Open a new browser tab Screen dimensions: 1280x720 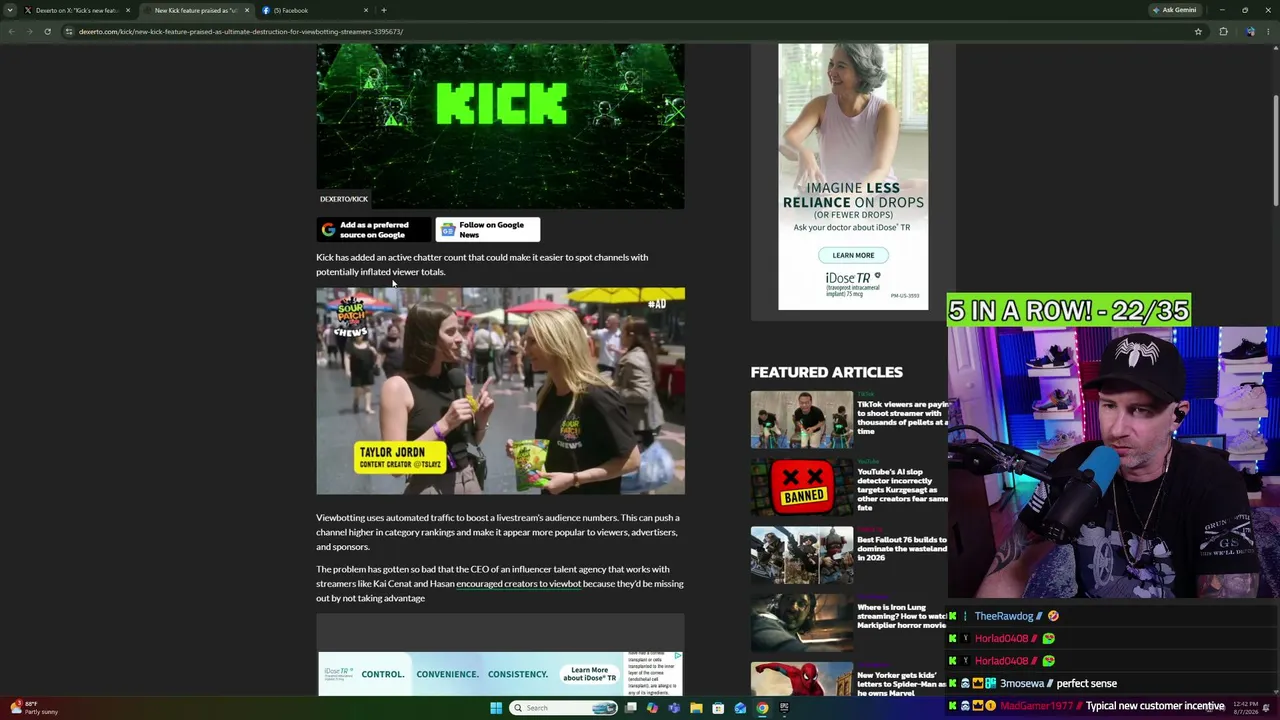click(x=384, y=10)
